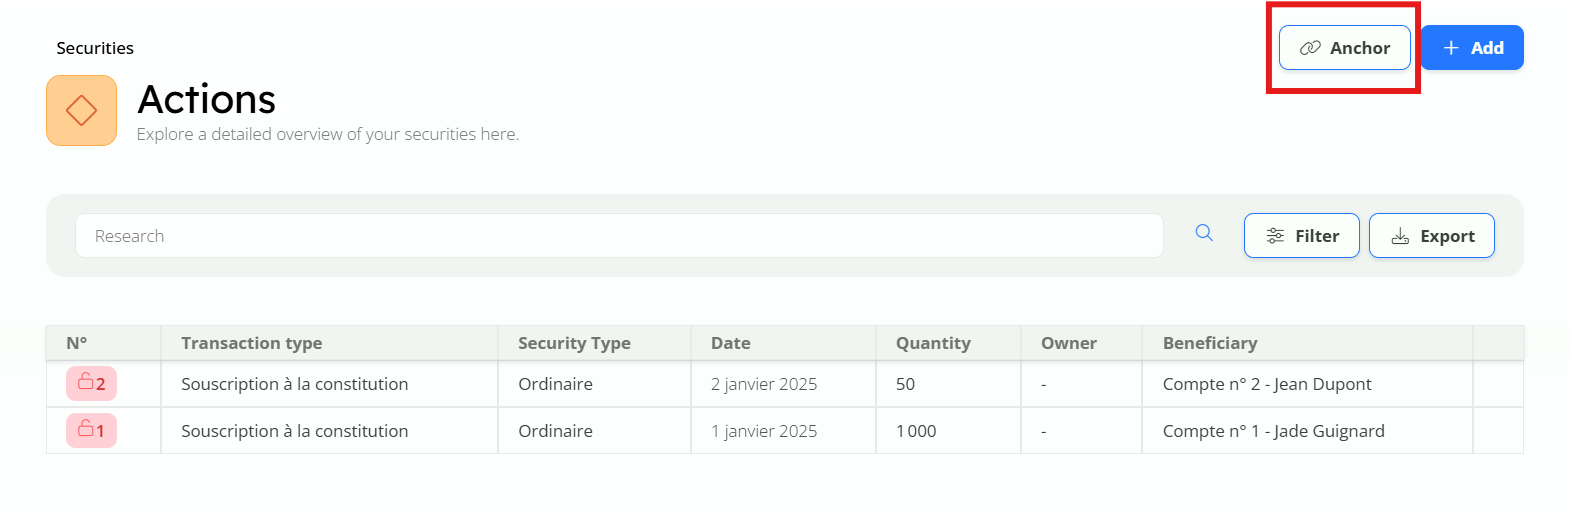The height and width of the screenshot is (515, 1570).
Task: Click the Research search field
Action: point(618,236)
